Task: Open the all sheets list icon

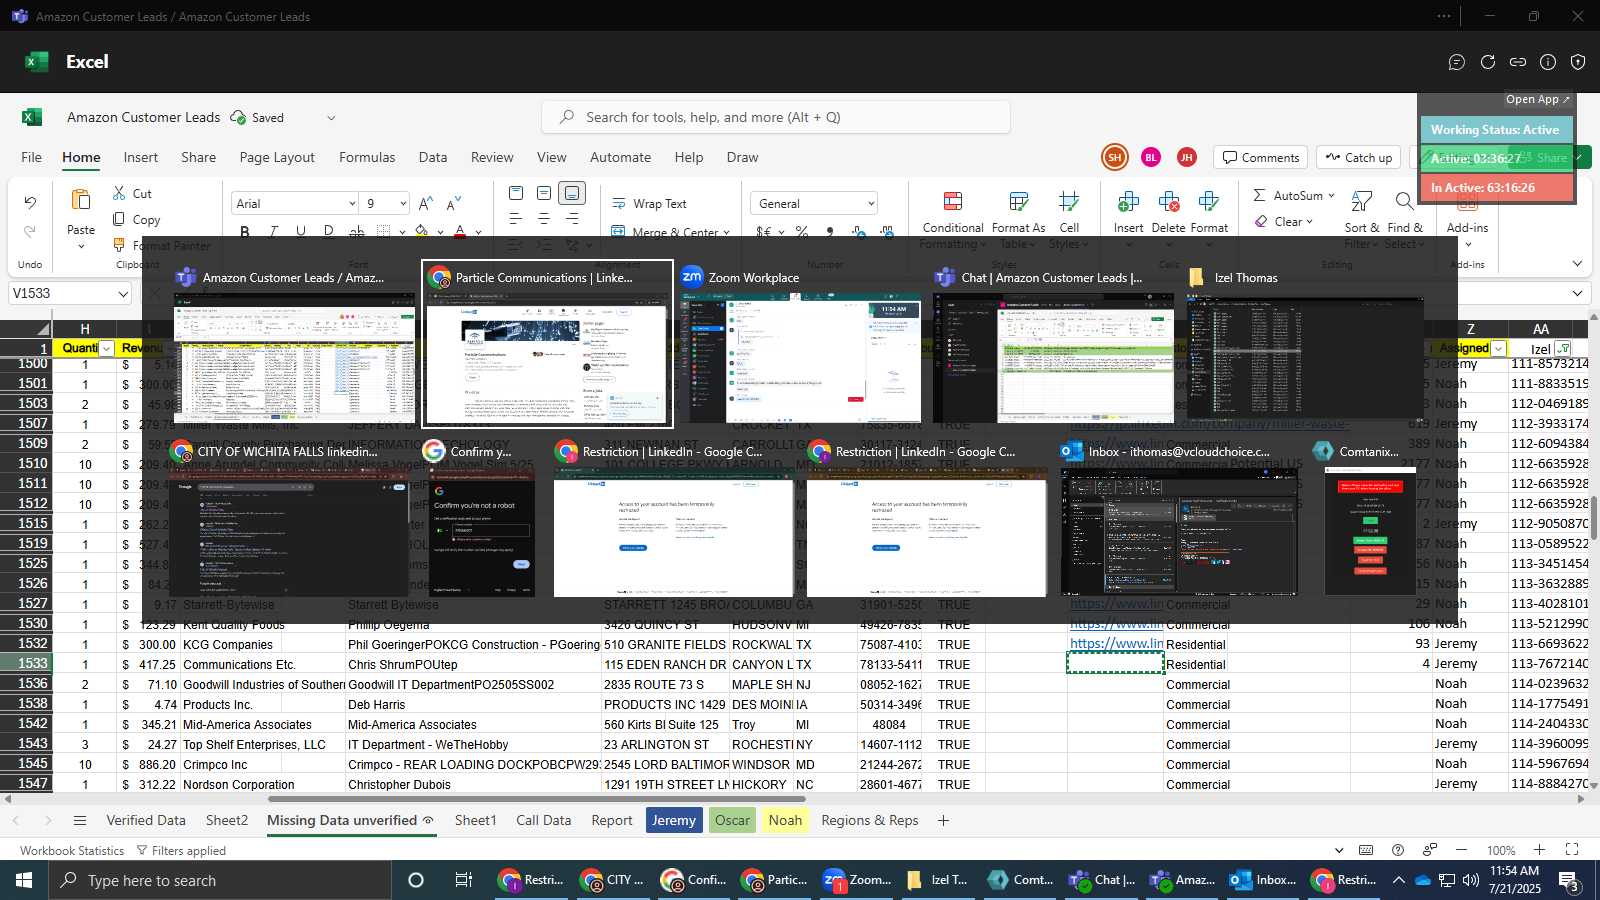Action: [x=80, y=820]
